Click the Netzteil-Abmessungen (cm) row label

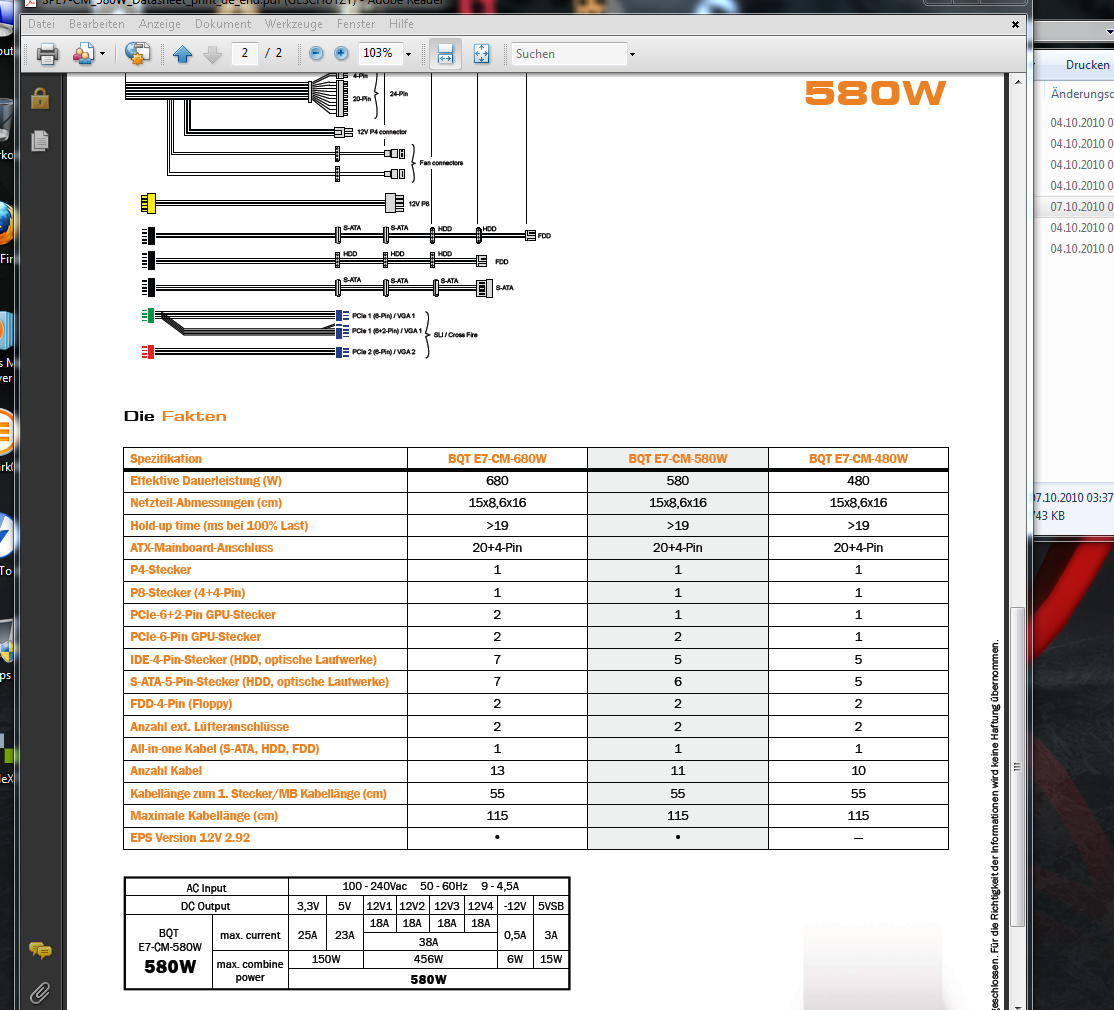206,503
